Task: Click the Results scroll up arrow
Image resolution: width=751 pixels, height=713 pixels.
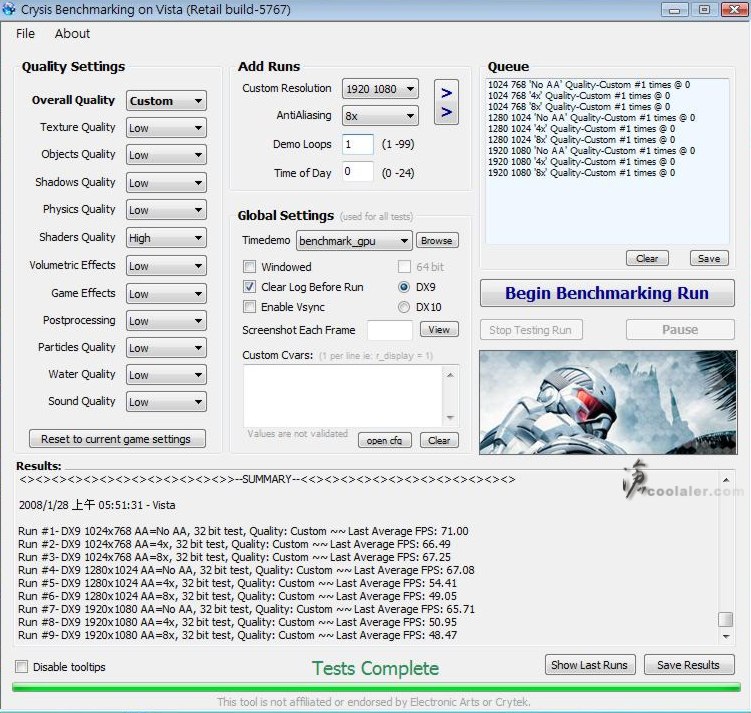Action: coord(726,480)
